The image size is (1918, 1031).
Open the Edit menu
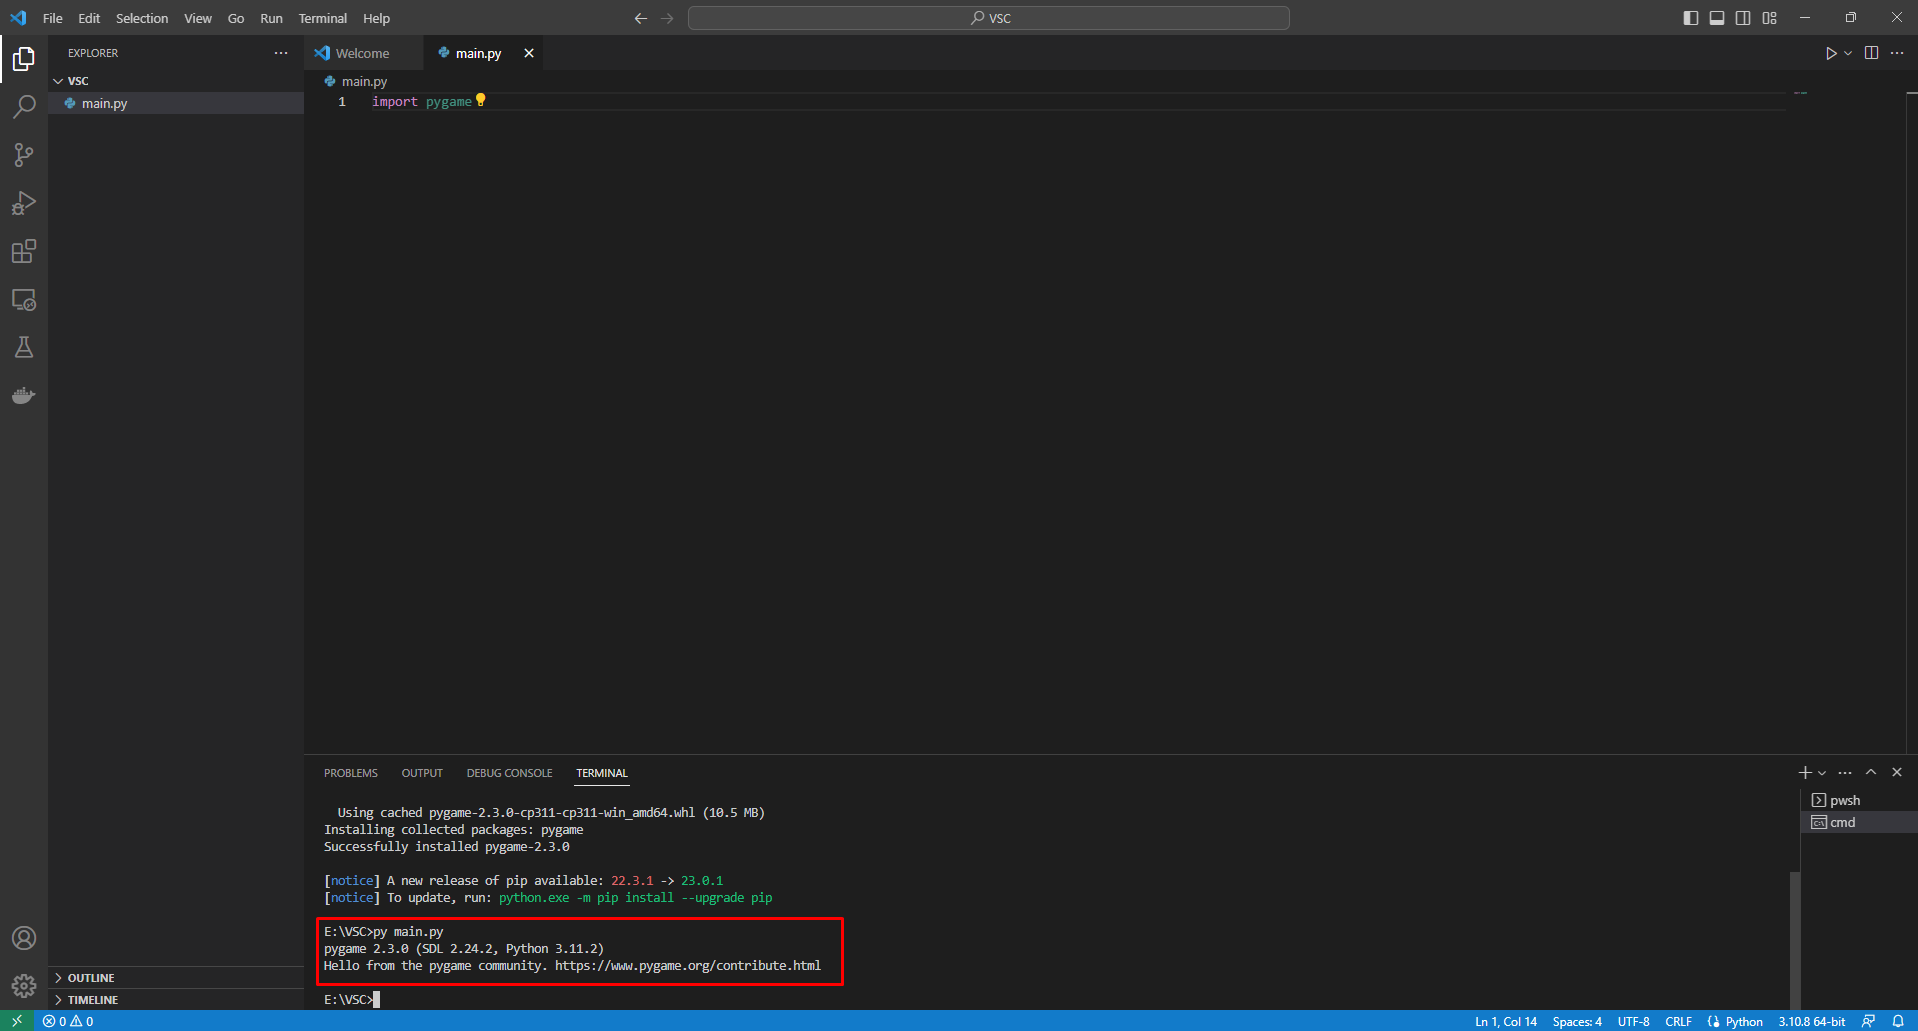89,18
